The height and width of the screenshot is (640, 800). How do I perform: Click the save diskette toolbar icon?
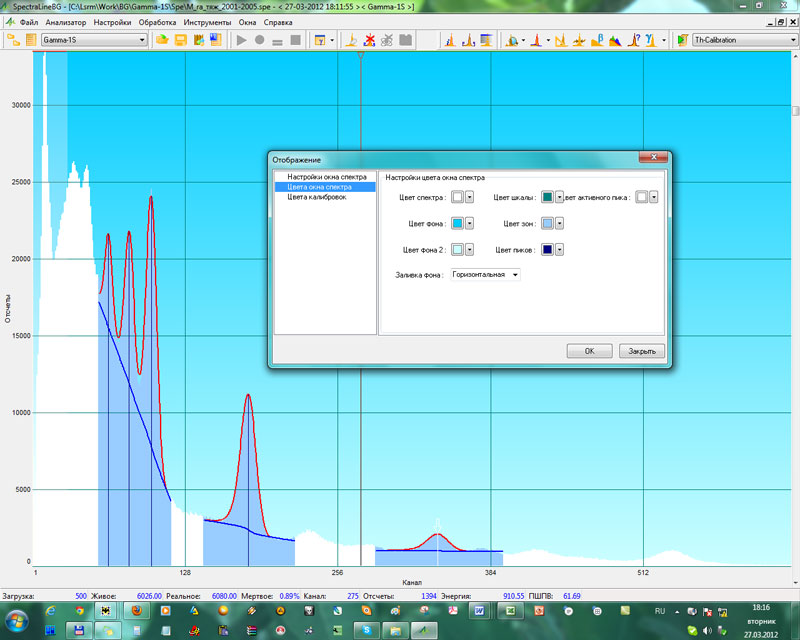181,40
